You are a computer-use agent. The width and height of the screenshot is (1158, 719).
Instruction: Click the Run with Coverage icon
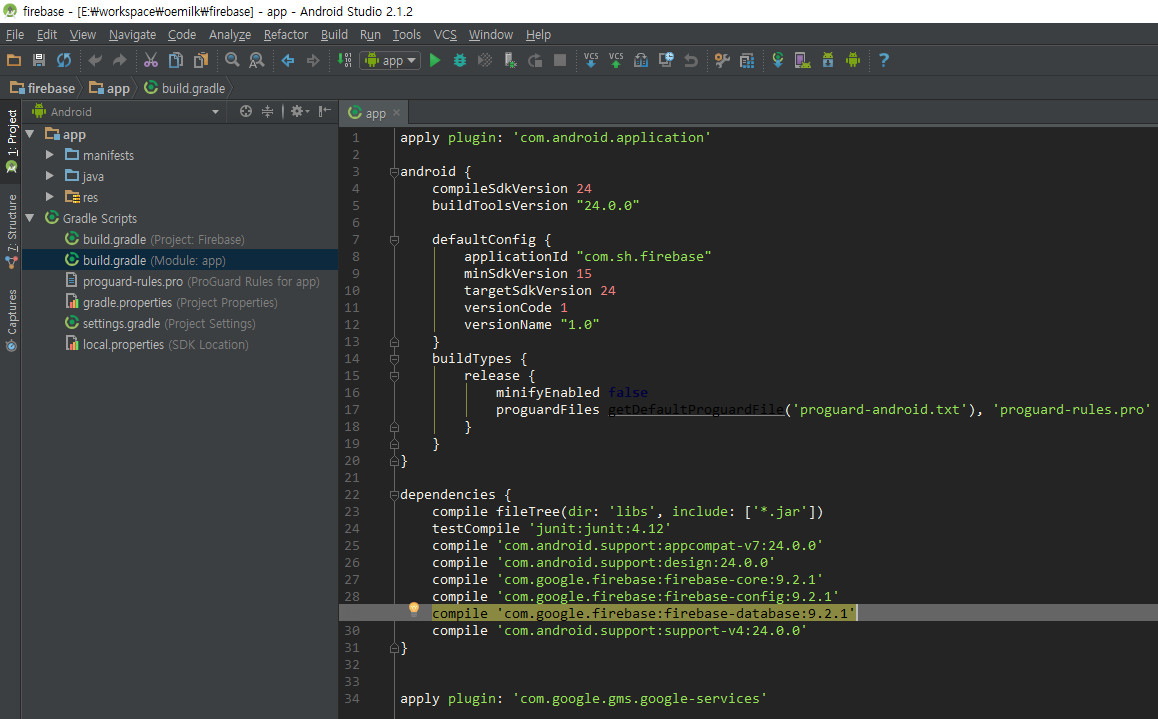[x=485, y=61]
